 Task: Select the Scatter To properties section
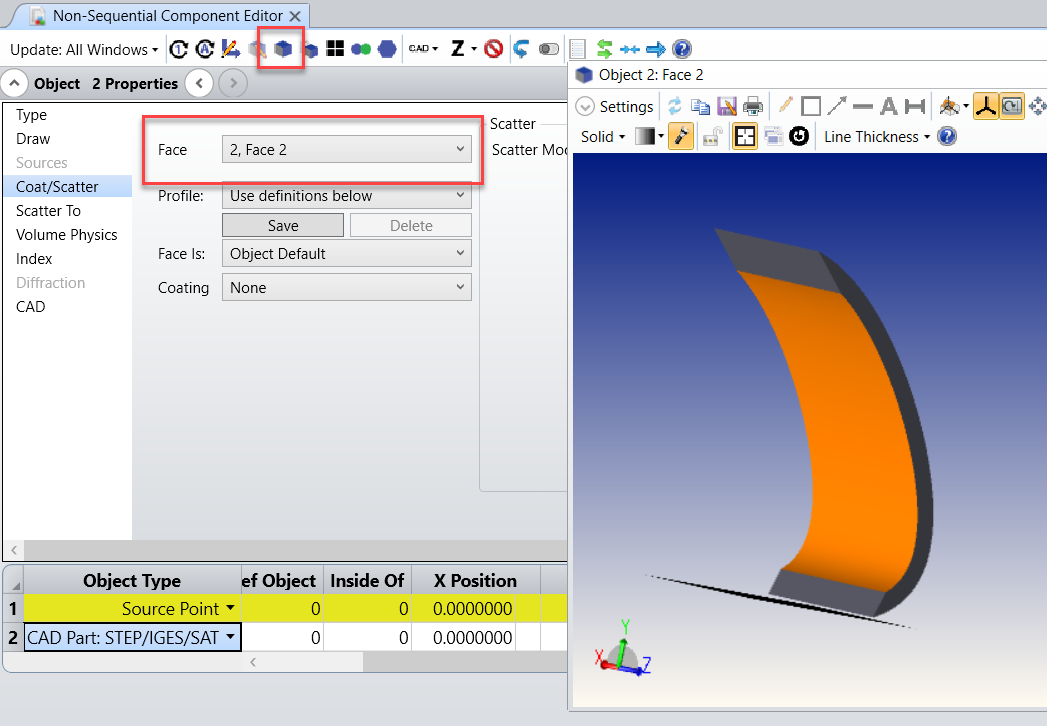49,211
